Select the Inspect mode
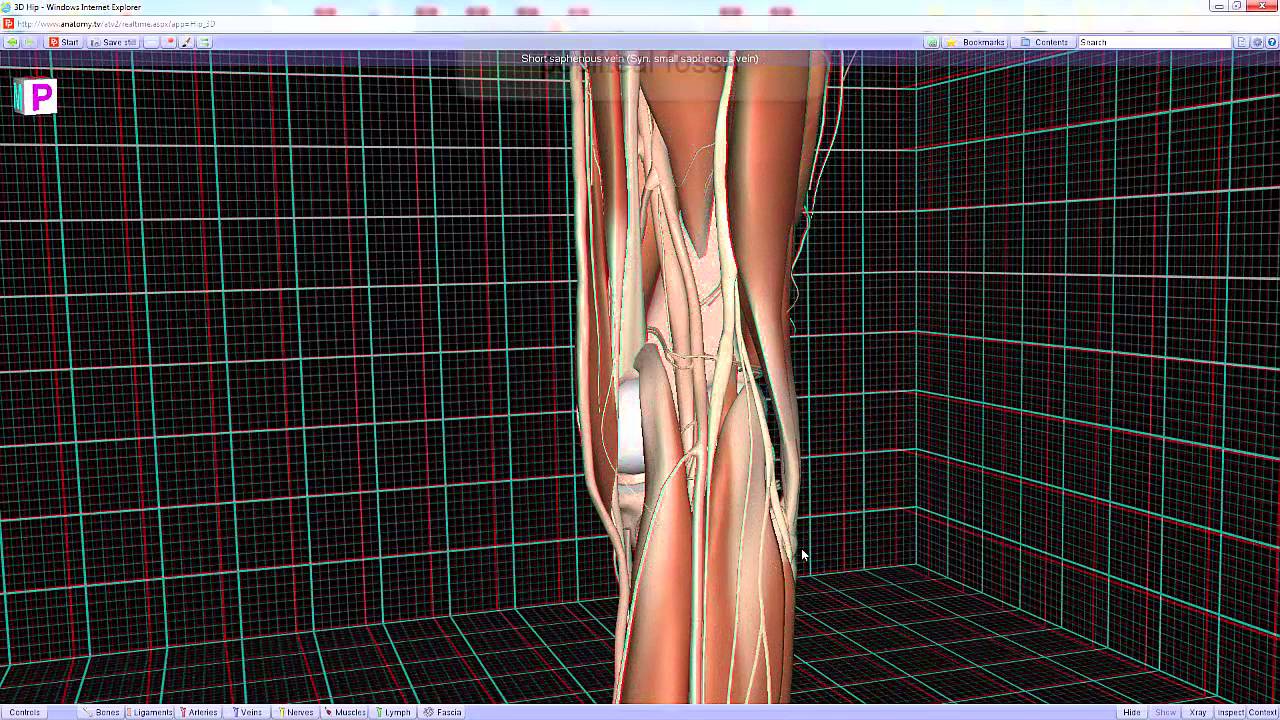This screenshot has height=720, width=1280. [x=1230, y=712]
